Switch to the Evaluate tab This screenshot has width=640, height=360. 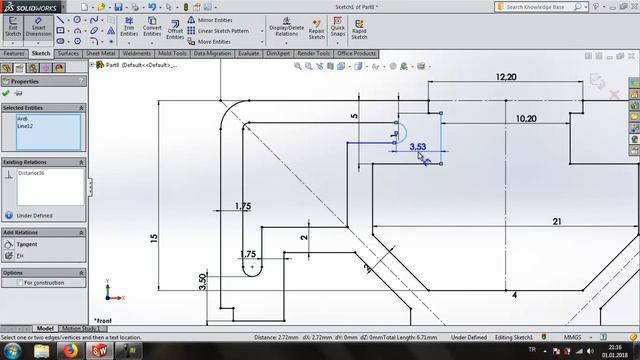[249, 53]
